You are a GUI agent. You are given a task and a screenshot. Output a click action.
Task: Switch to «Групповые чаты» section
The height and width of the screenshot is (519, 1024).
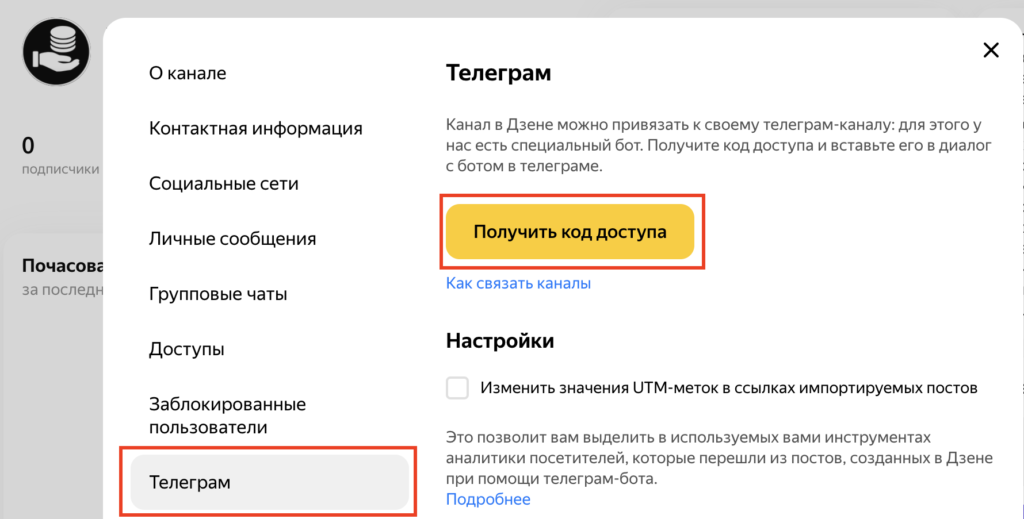click(x=218, y=294)
